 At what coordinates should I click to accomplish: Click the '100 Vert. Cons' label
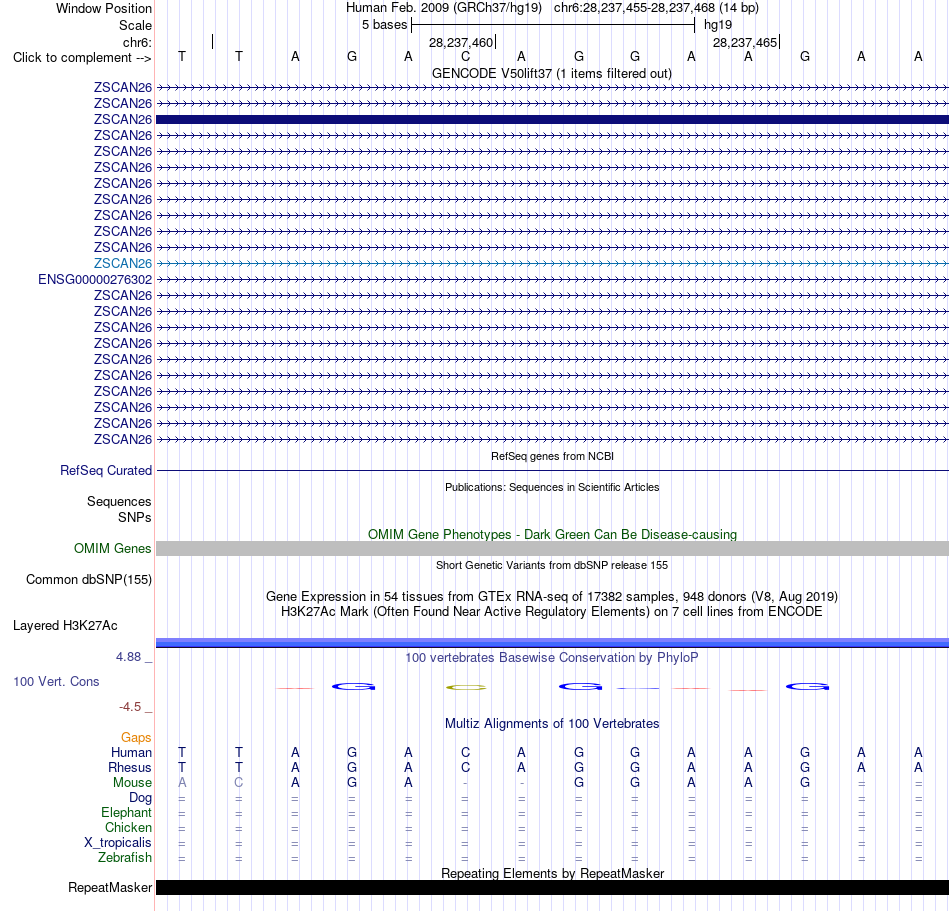point(56,681)
